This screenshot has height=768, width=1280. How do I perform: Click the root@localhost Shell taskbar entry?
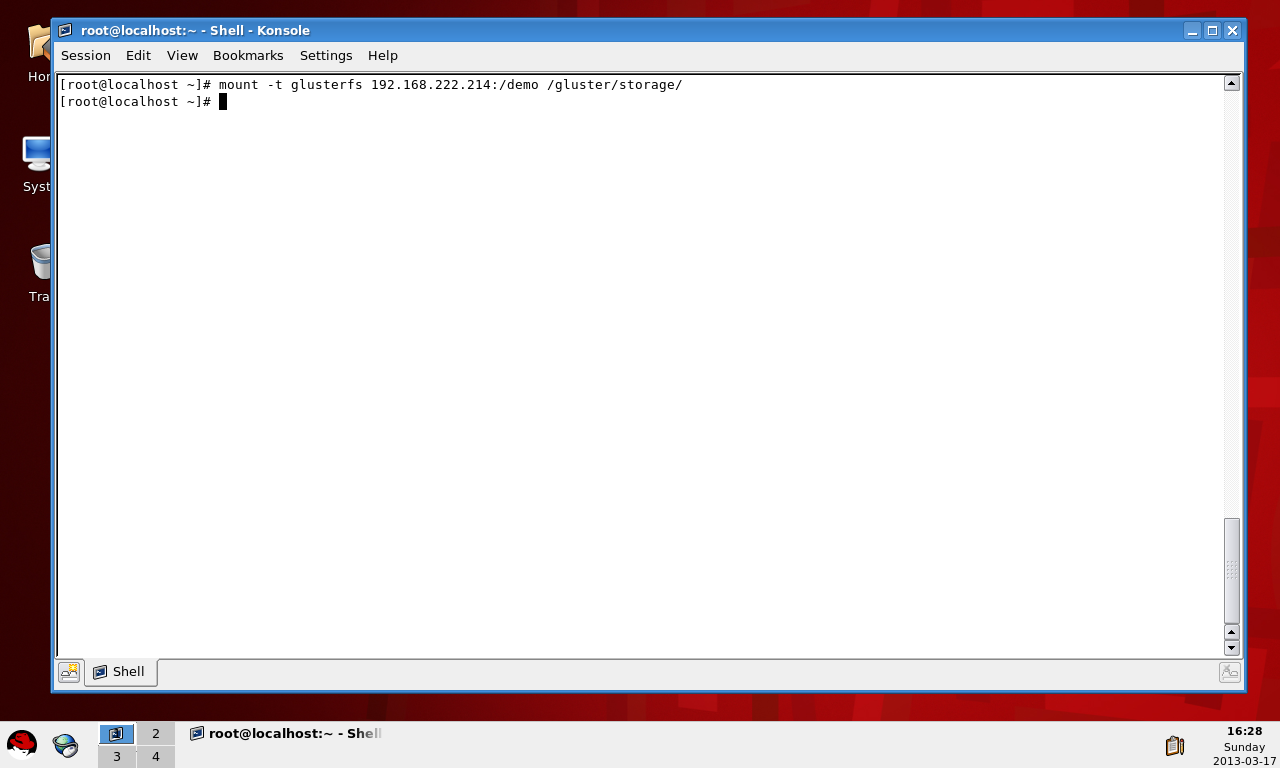pyautogui.click(x=286, y=734)
